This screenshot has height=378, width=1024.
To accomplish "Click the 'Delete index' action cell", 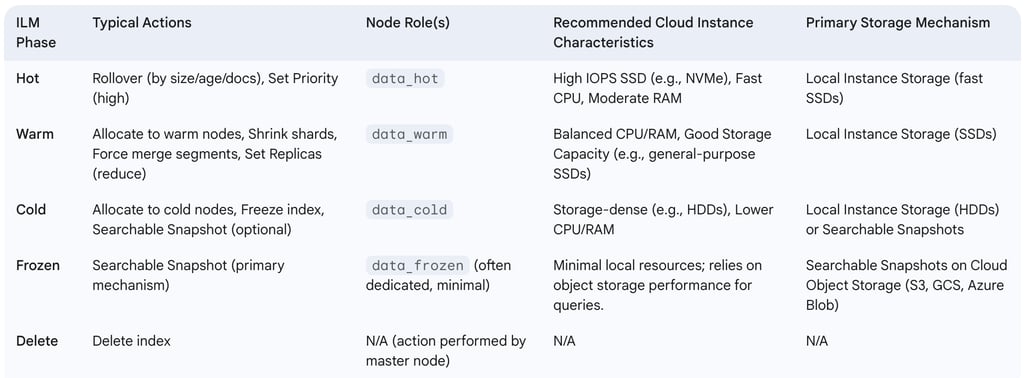I will click(x=131, y=341).
